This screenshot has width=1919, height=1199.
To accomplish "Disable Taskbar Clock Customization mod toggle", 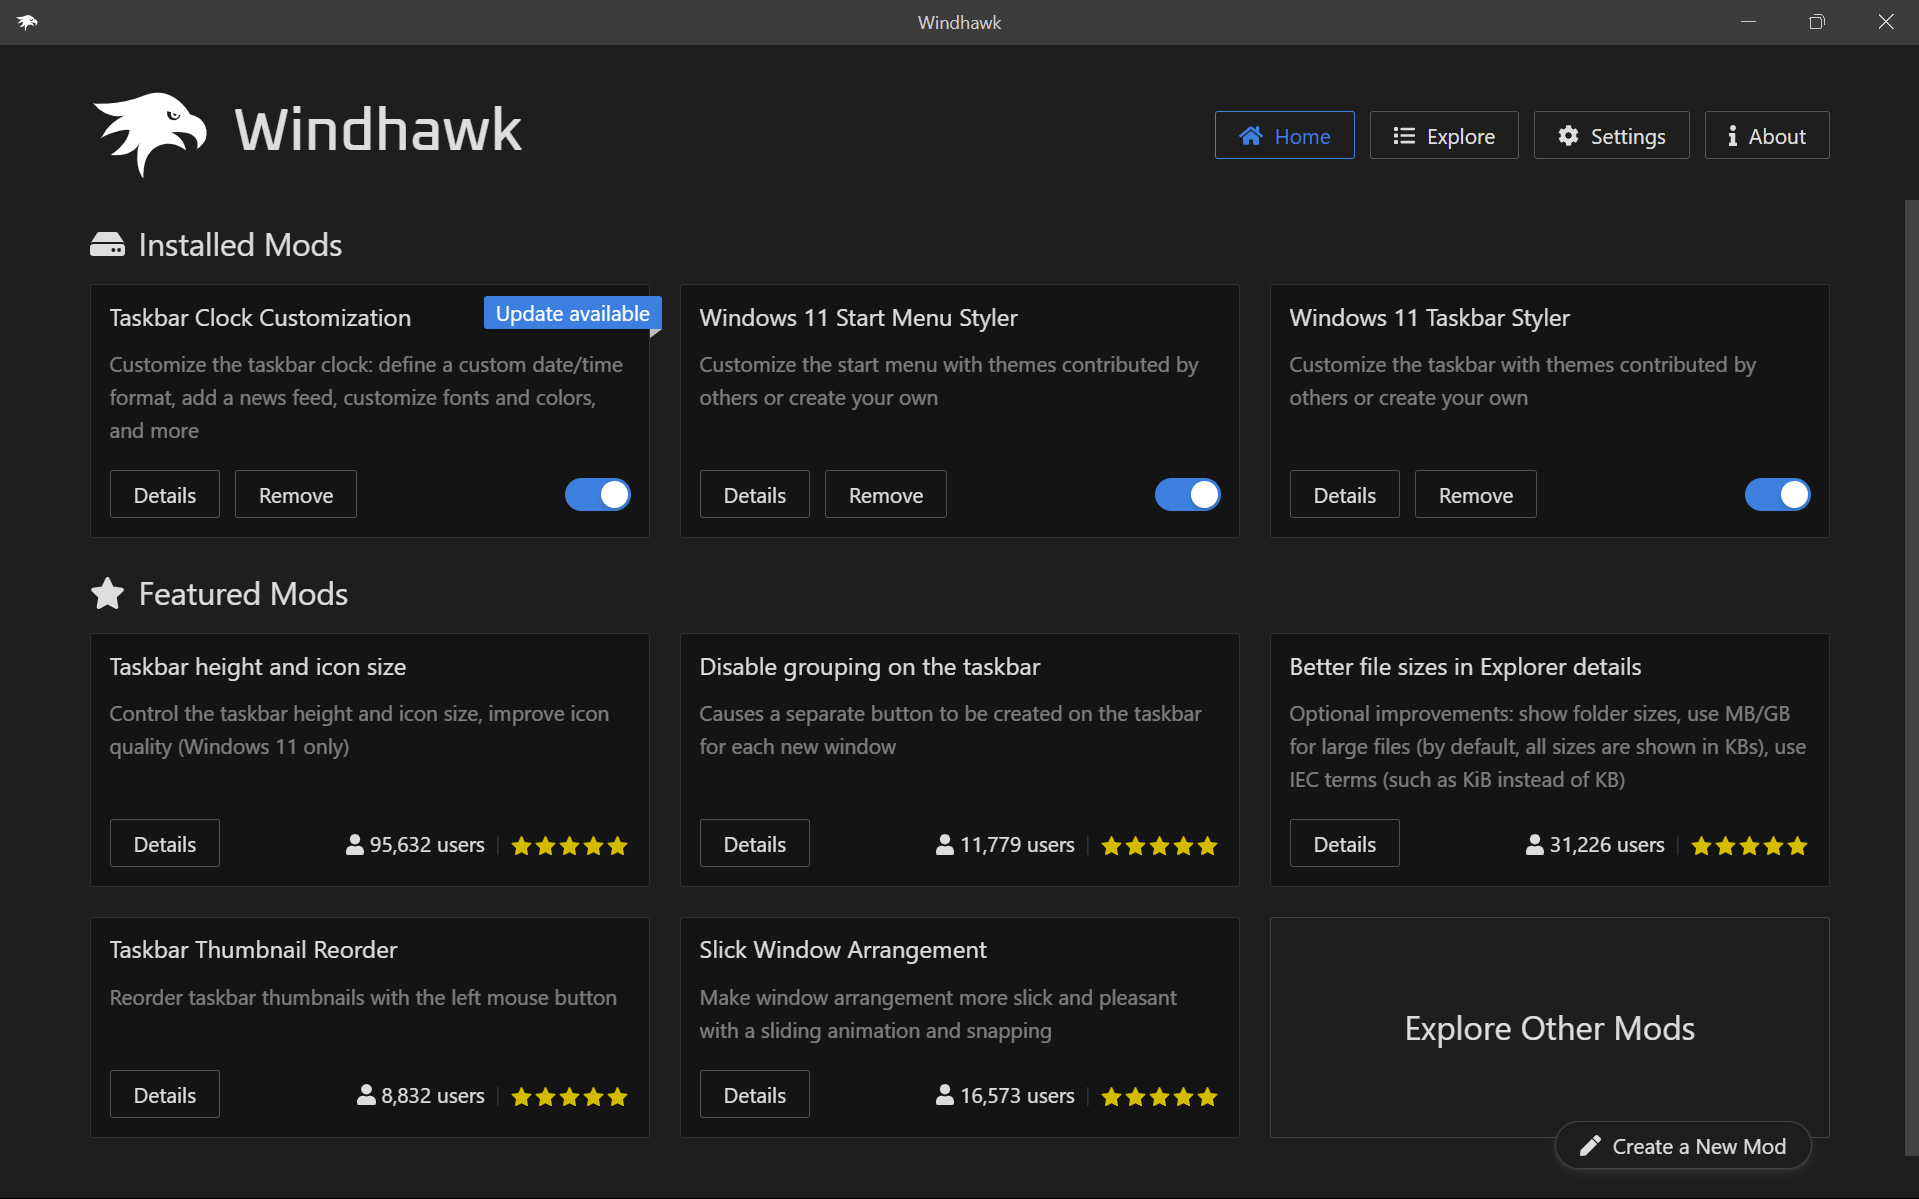I will [x=598, y=494].
